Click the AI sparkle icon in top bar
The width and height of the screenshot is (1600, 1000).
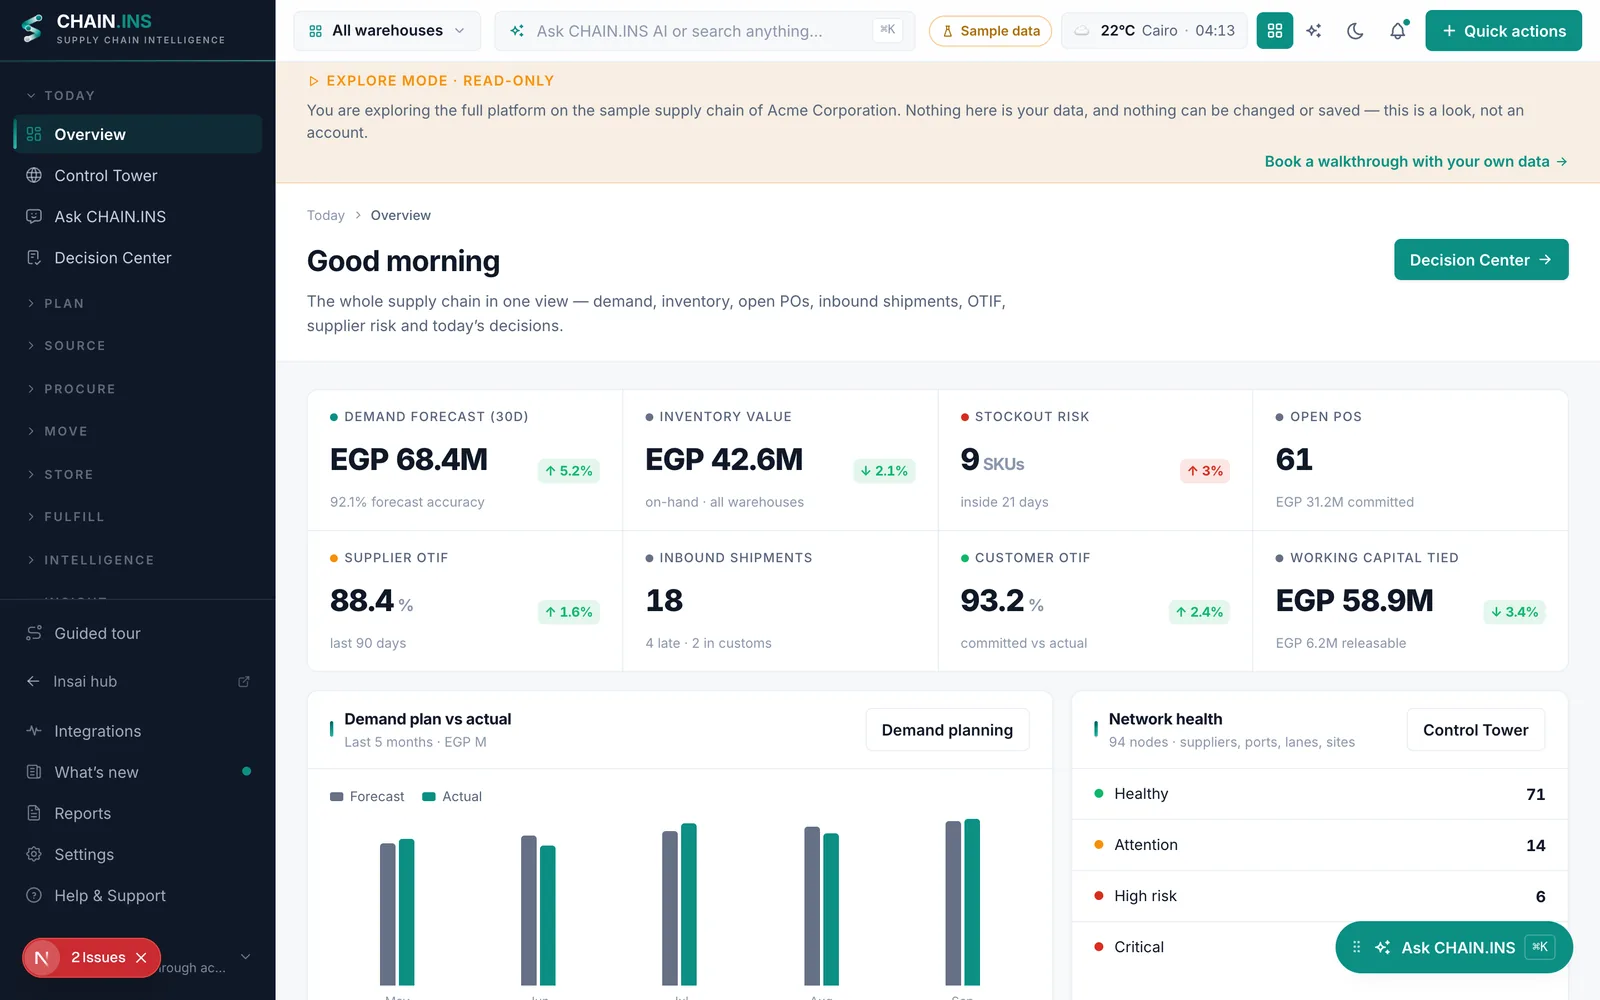click(1314, 31)
